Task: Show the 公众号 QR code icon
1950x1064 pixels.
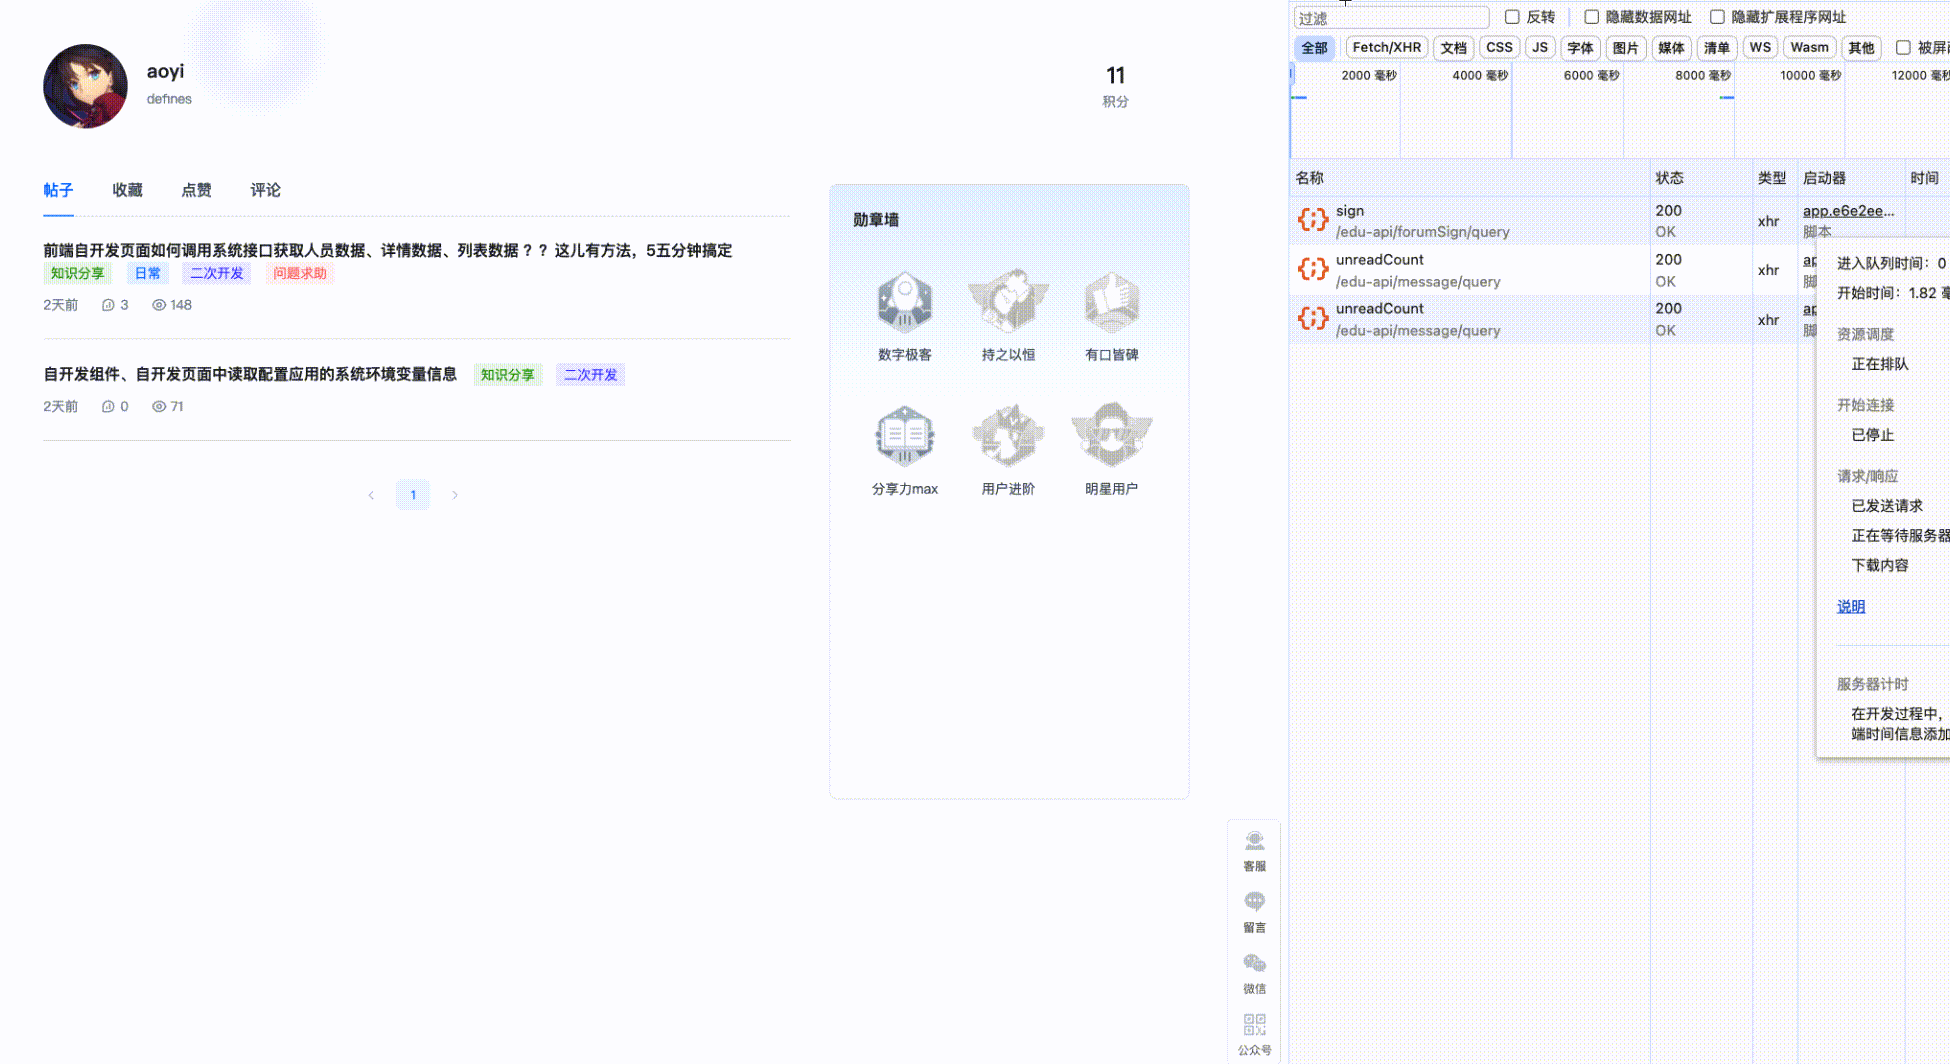Action: 1254,1025
